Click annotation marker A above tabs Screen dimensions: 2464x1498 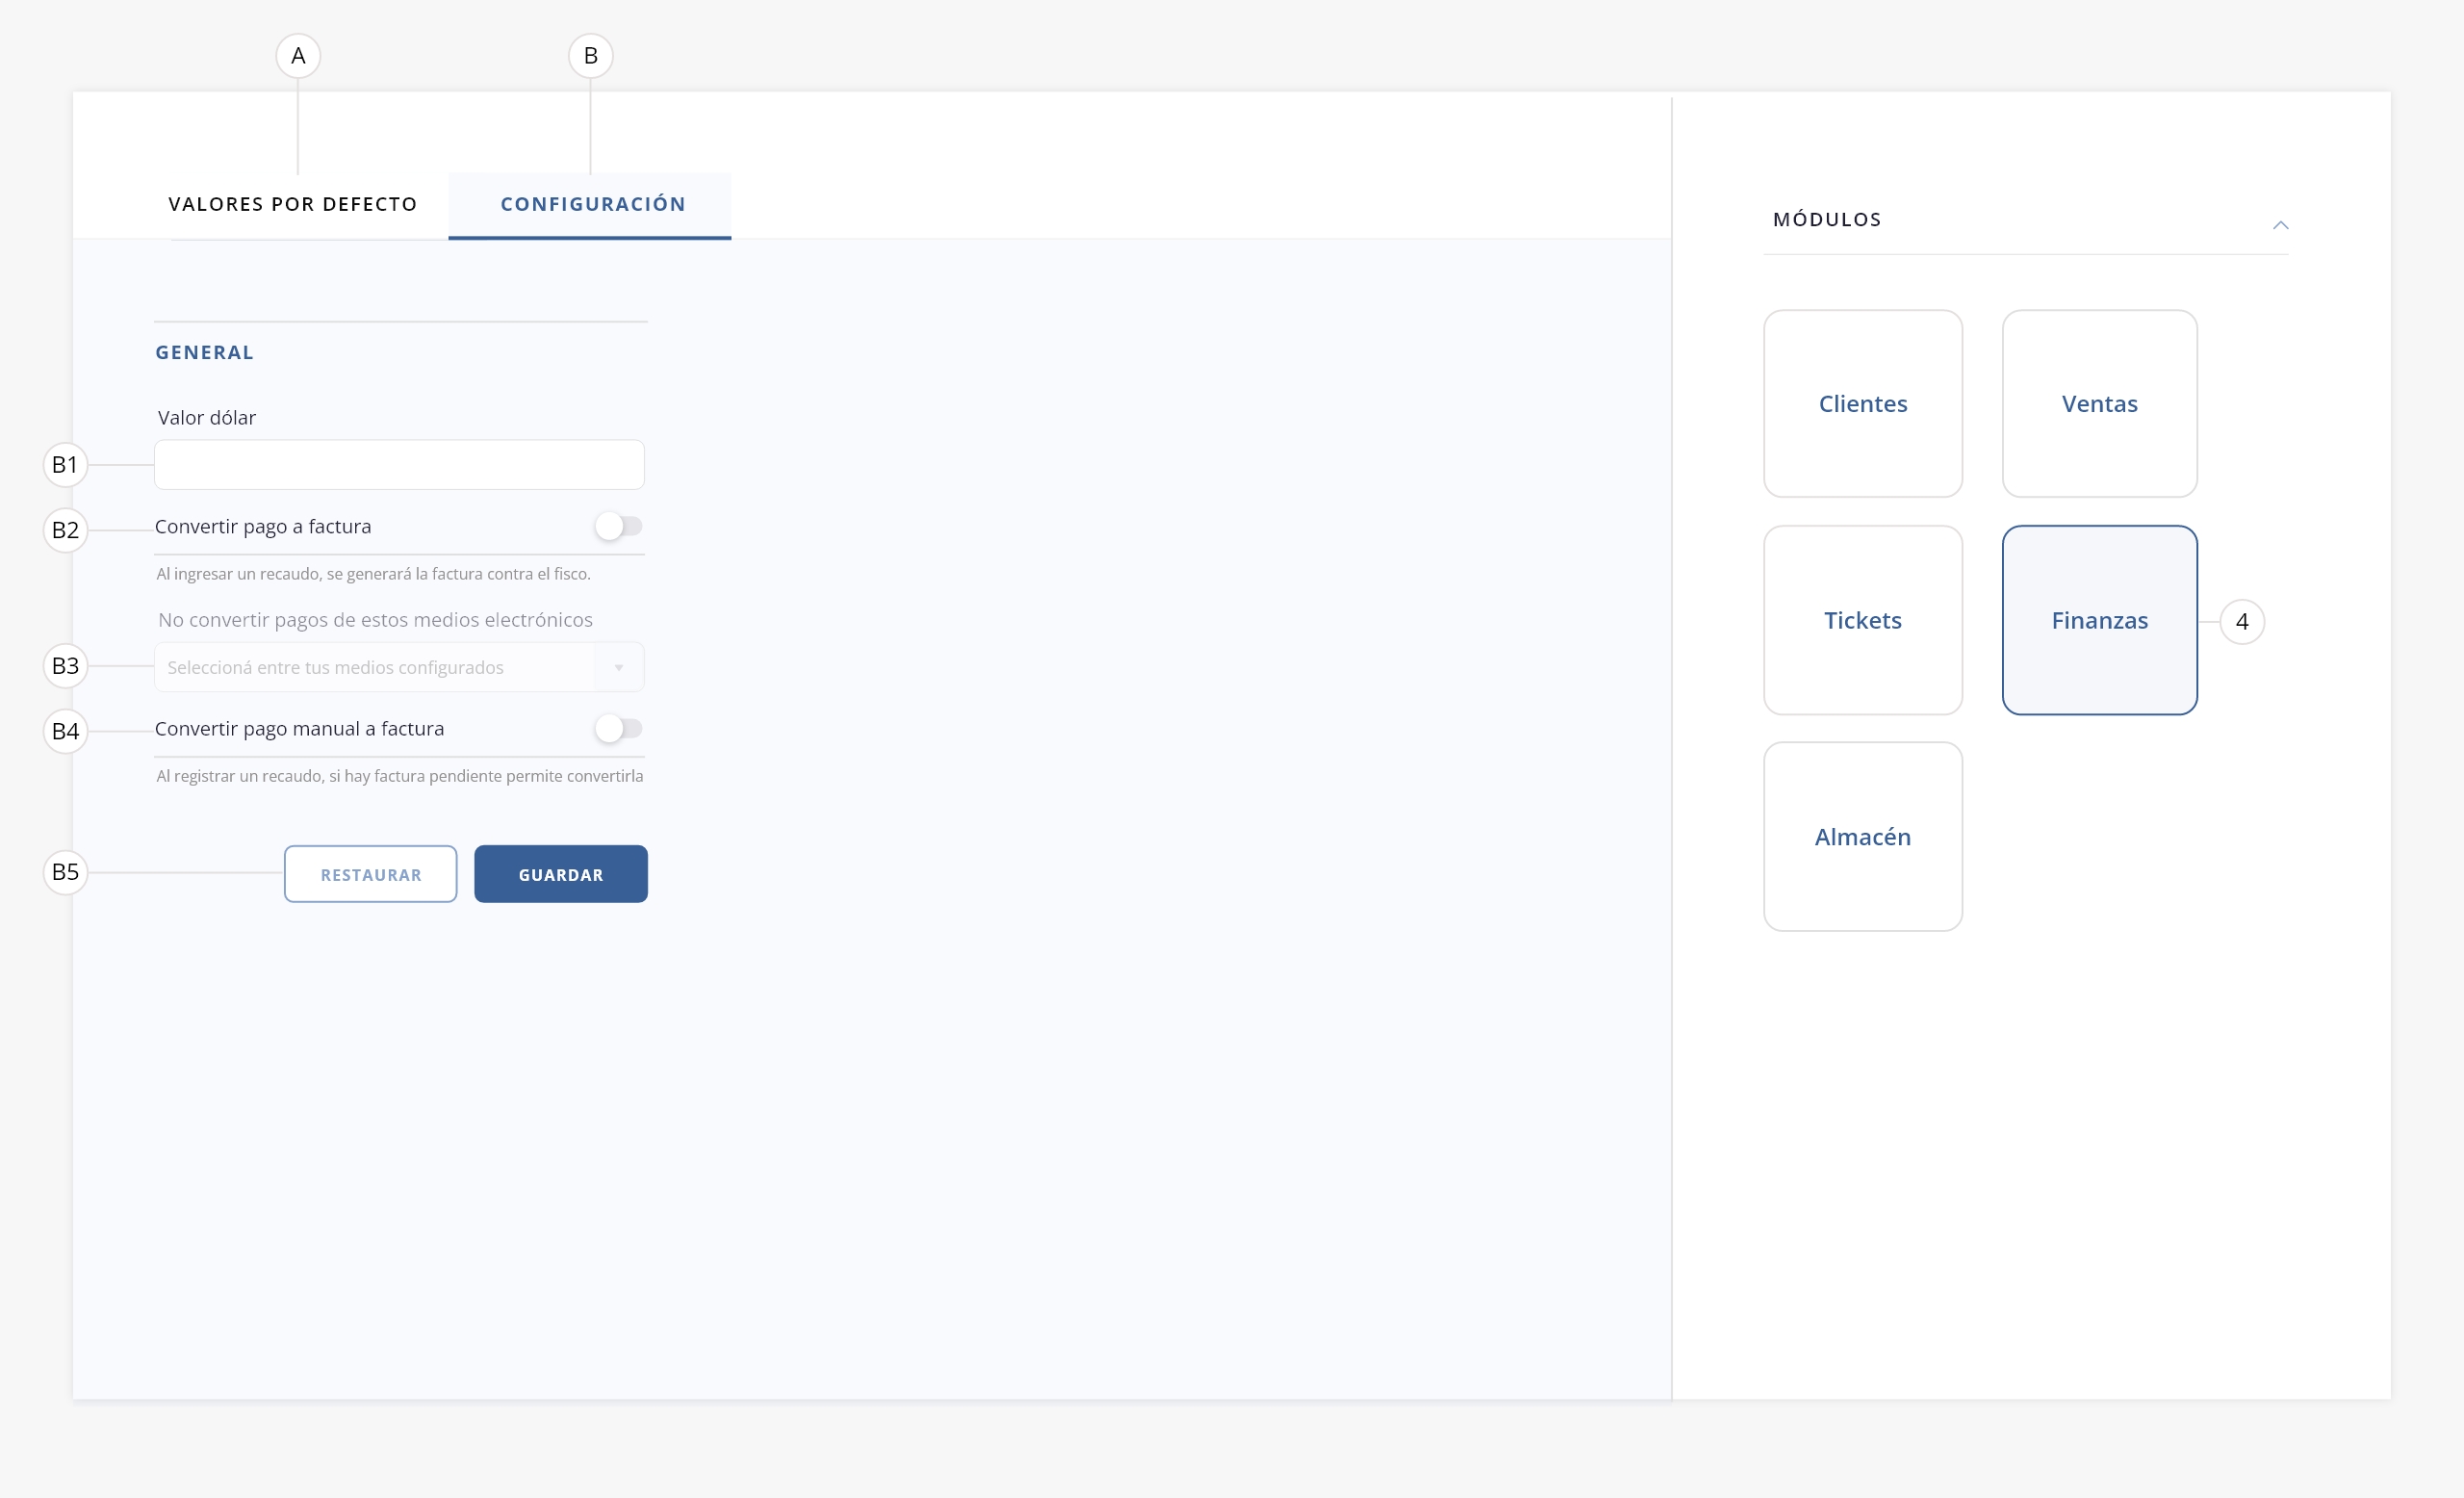[298, 56]
